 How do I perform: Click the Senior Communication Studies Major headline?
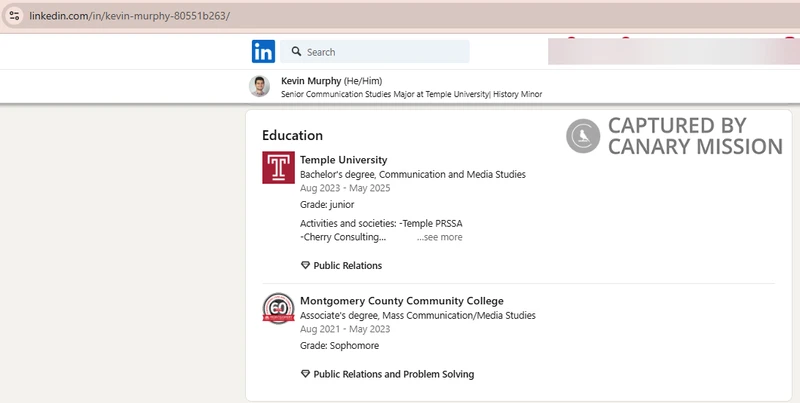click(x=411, y=94)
